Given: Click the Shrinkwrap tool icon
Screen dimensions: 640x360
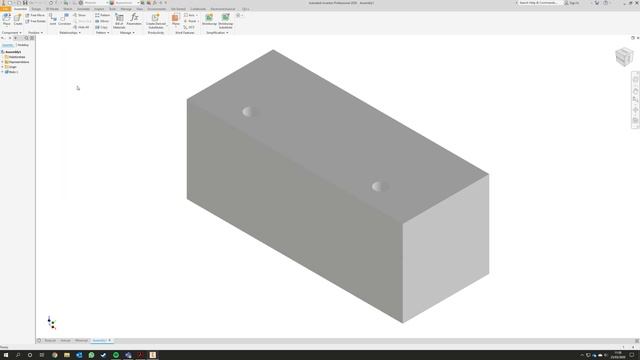Looking at the screenshot, I should (209, 19).
